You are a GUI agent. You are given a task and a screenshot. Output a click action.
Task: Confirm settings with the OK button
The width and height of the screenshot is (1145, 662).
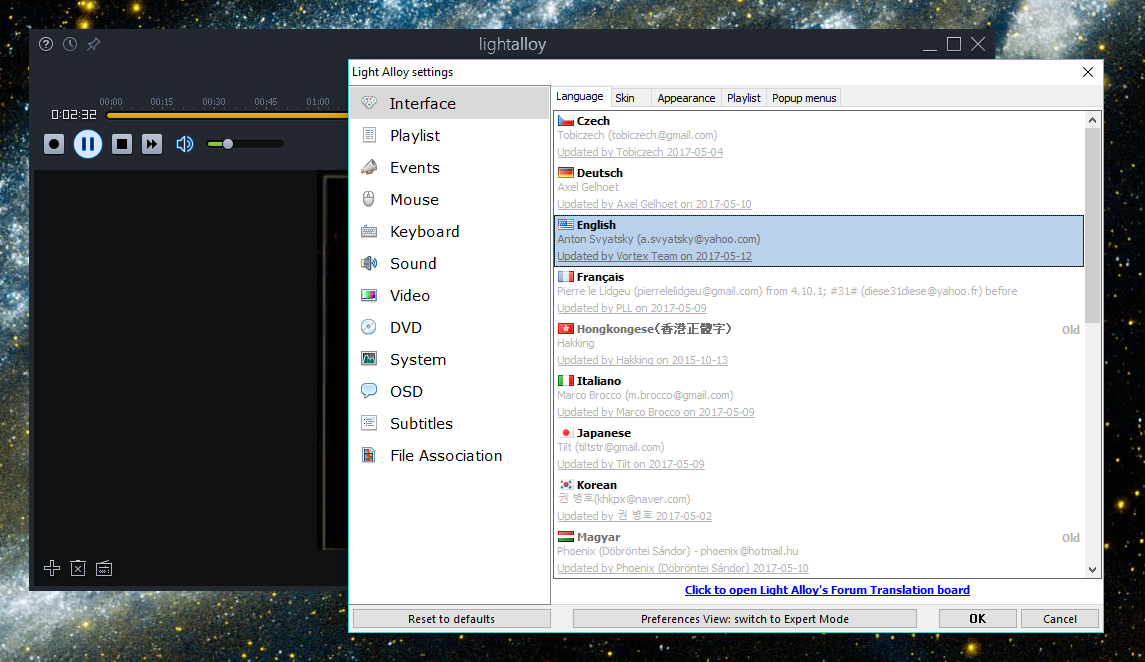978,619
